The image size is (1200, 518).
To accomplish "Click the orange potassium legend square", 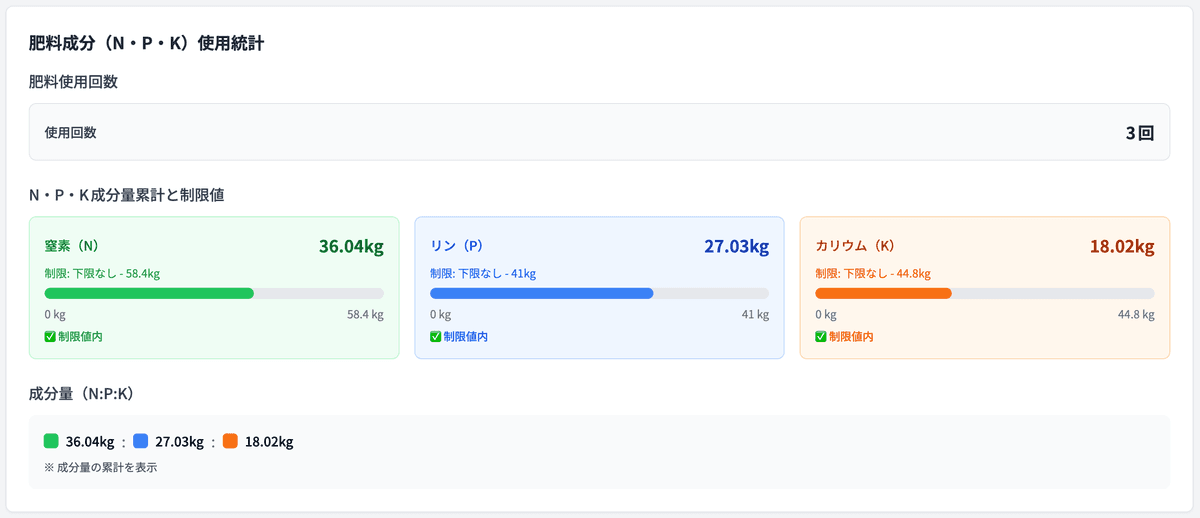I will pos(230,441).
